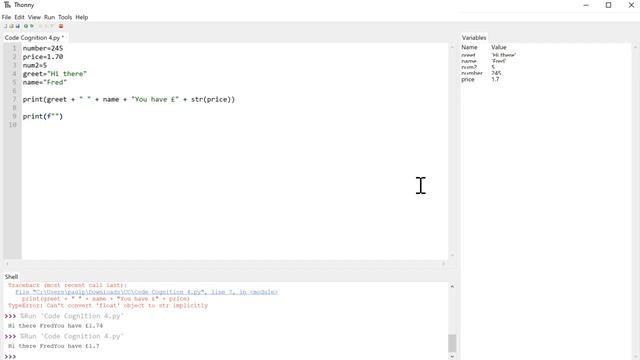Image resolution: width=640 pixels, height=360 pixels.
Task: Click the value 245 in Variables
Action: [x=496, y=73]
